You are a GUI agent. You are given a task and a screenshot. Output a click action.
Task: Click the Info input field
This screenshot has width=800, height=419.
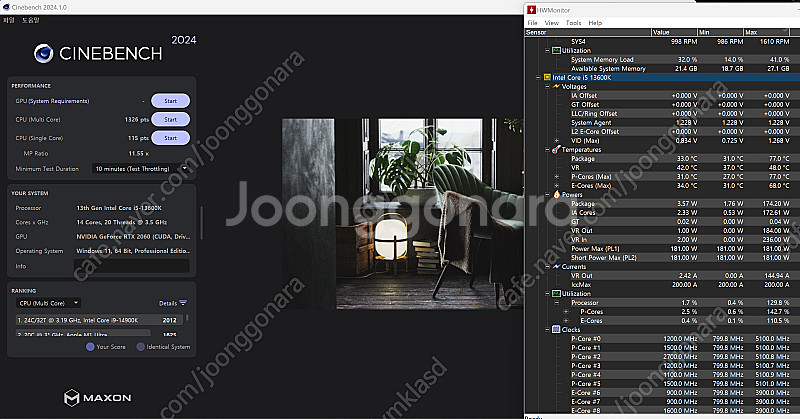(131, 266)
